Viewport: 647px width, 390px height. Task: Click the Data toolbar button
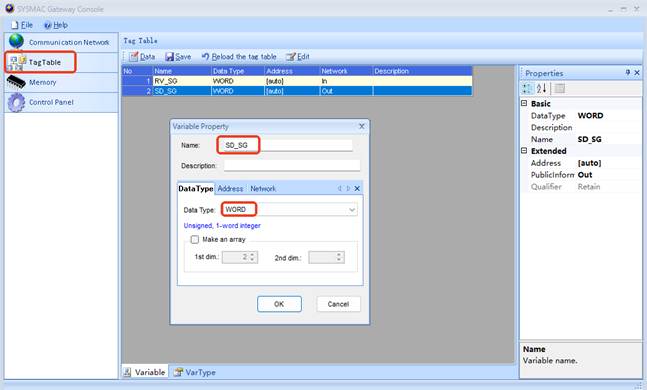pyautogui.click(x=142, y=57)
